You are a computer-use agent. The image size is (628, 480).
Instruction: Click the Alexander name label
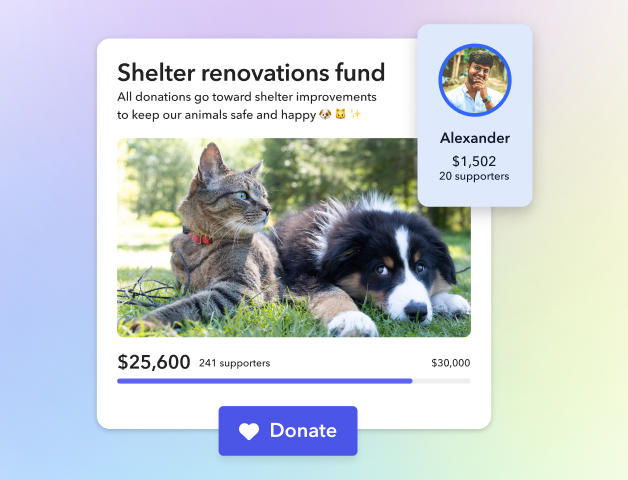click(475, 138)
